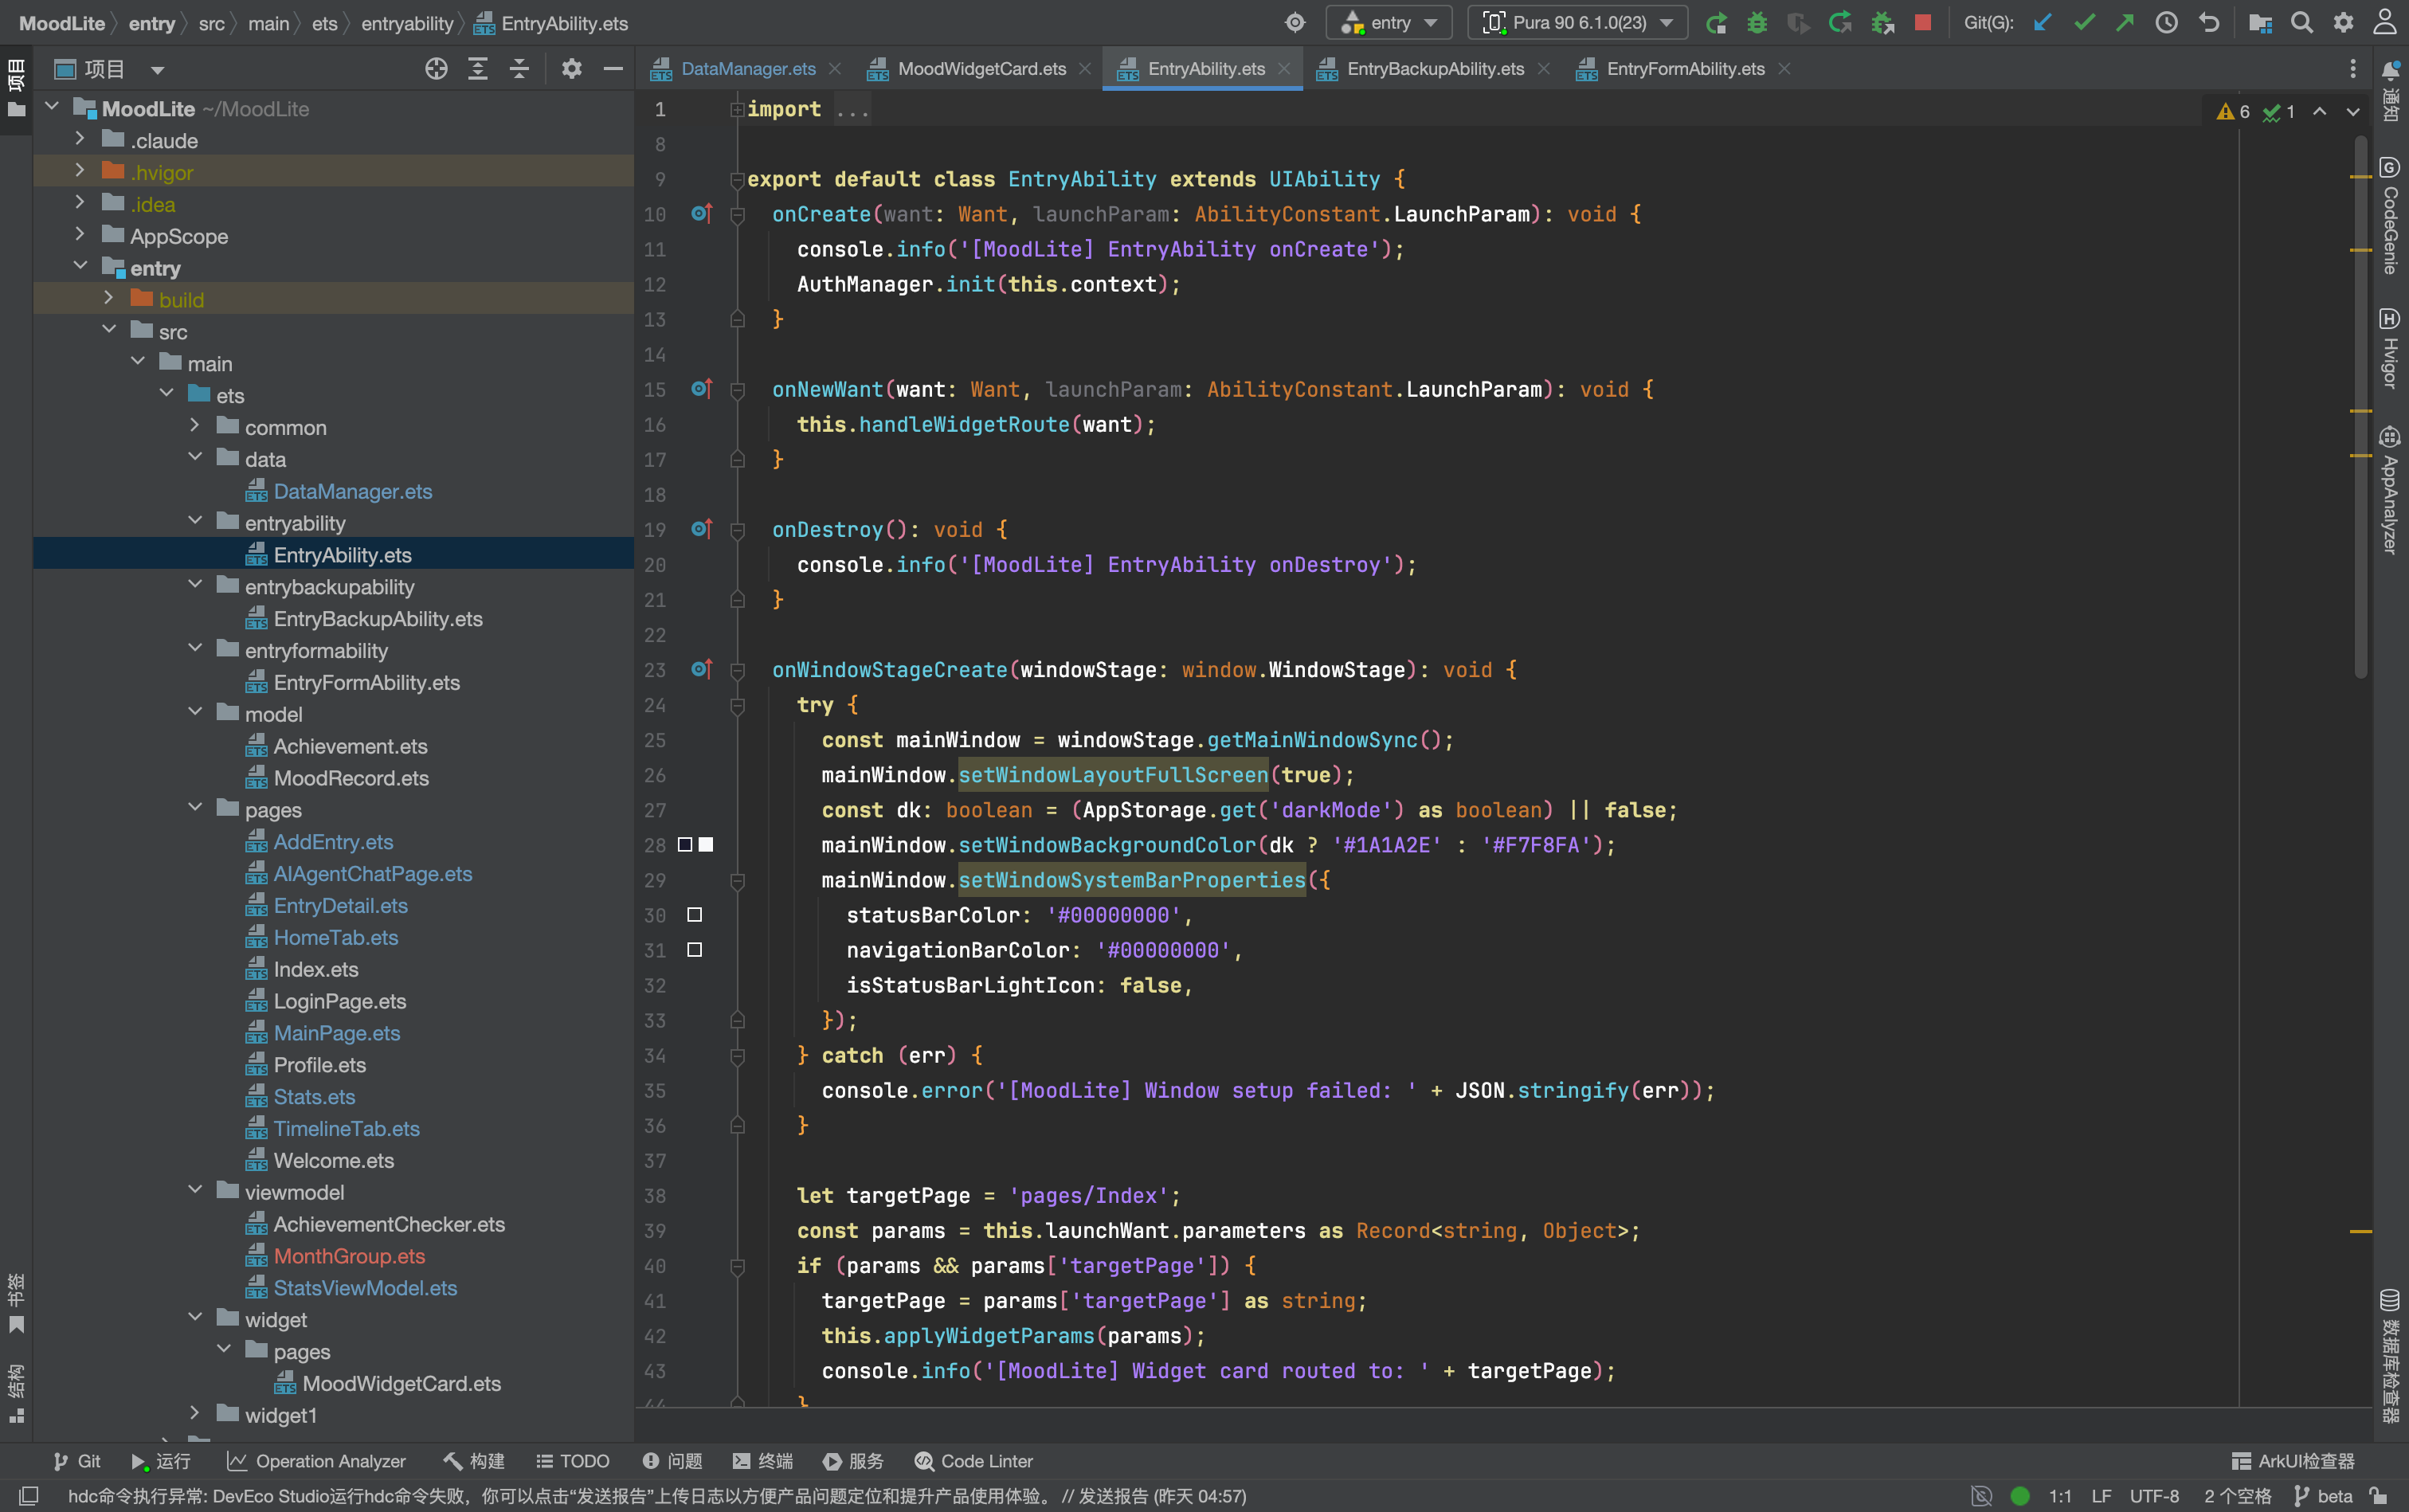
Task: Open the CodeGenie side panel
Action: (2390, 215)
